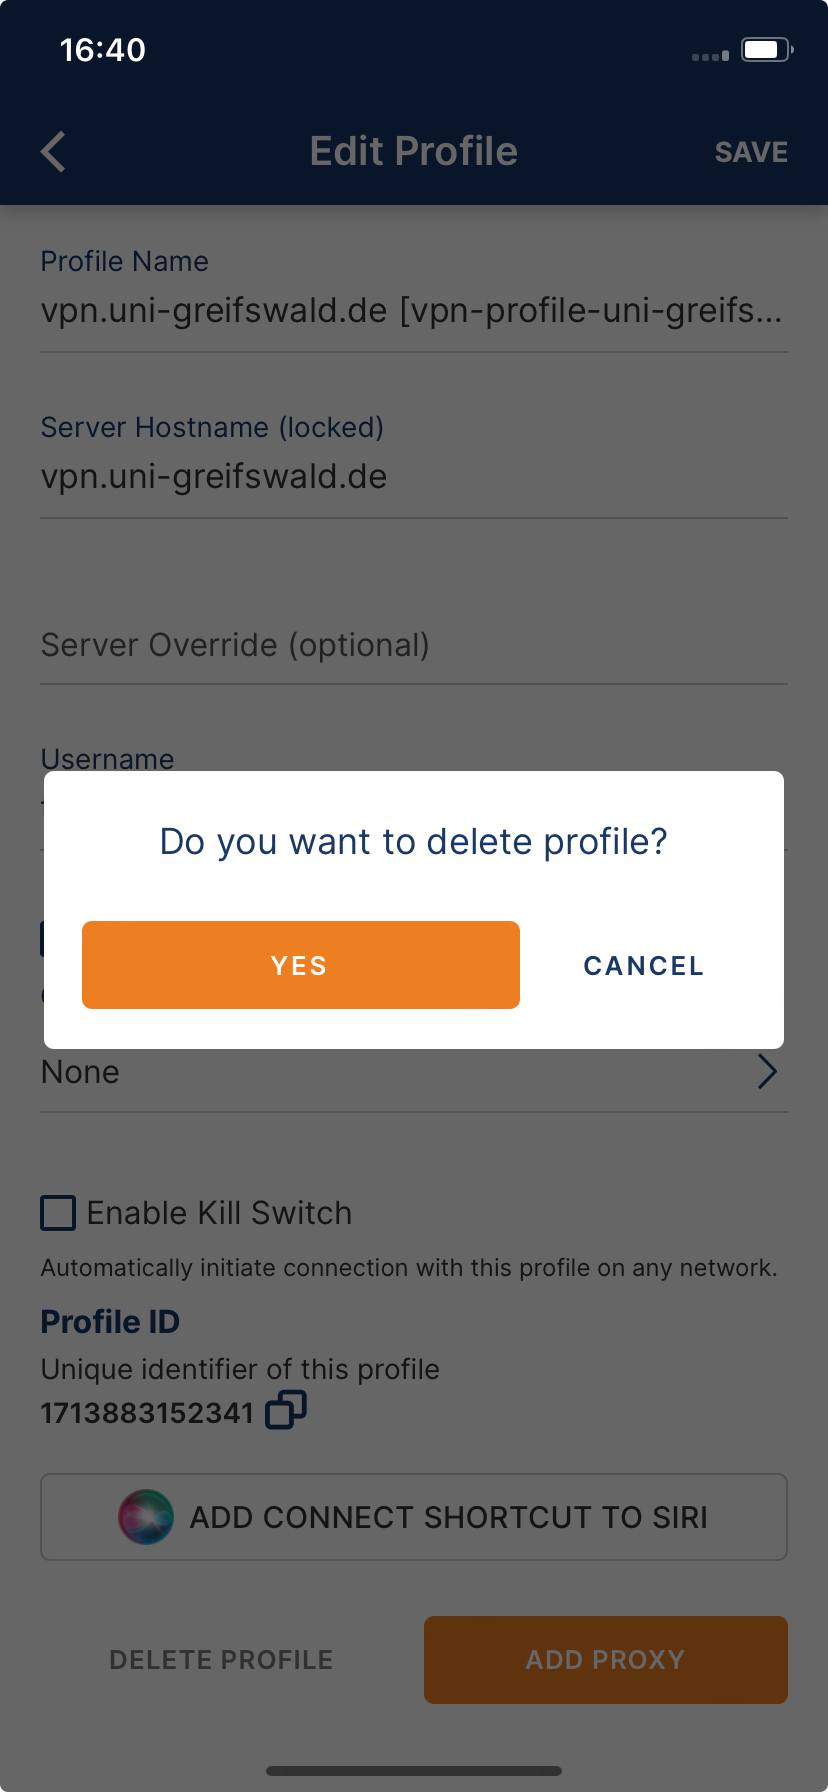828x1792 pixels.
Task: Tap the Profile ID number 1713883152341
Action: [x=147, y=1413]
